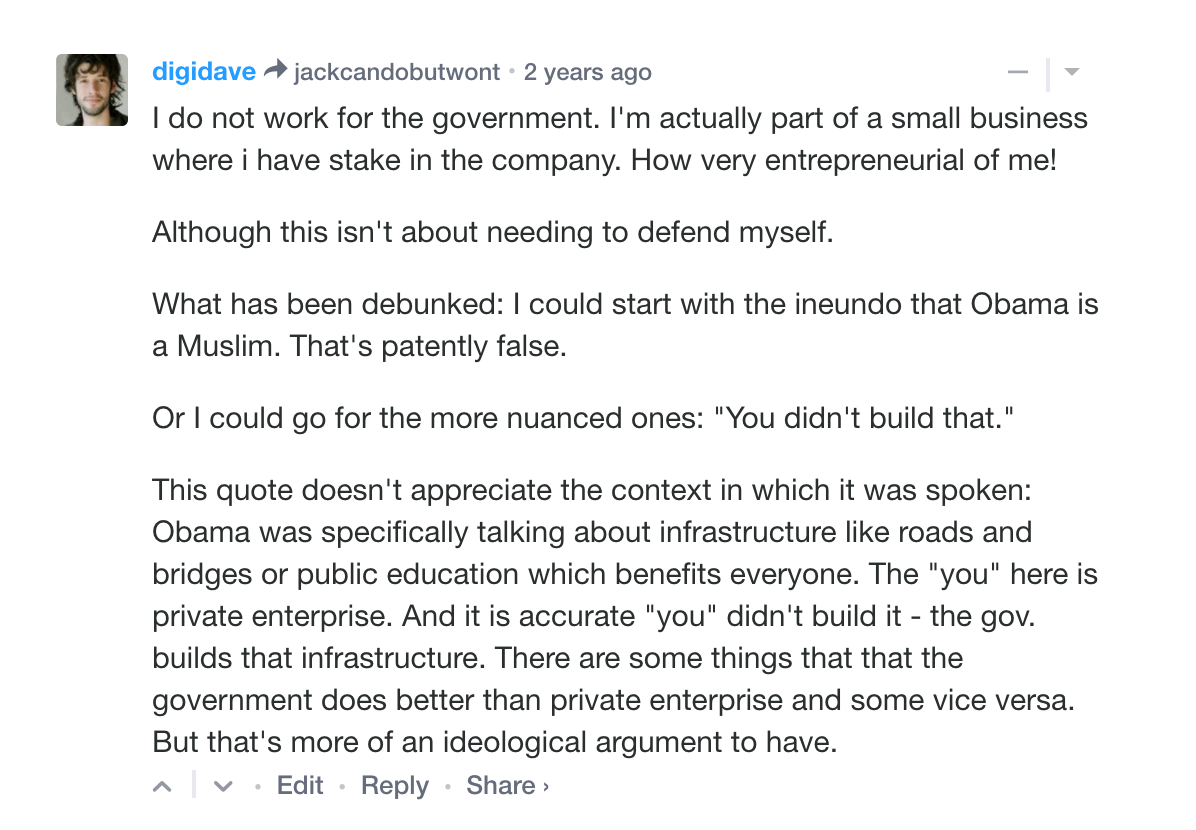
Task: Click the paragraph starting "What has been debunked"
Action: click(625, 326)
